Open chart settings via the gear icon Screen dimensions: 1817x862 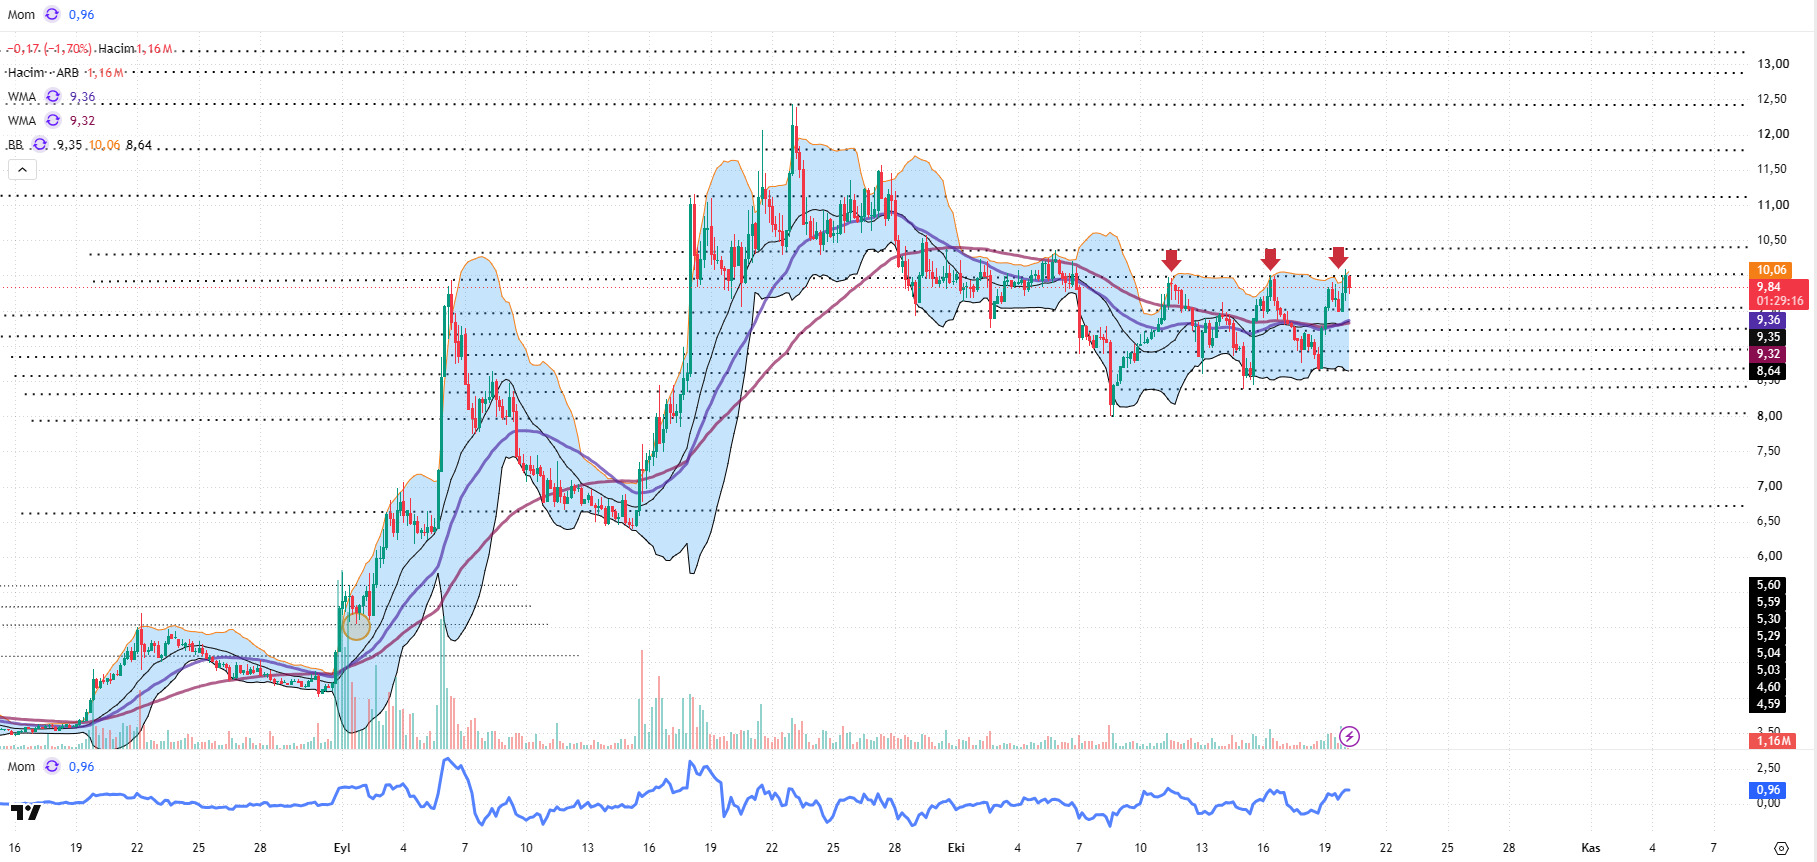(x=1781, y=848)
